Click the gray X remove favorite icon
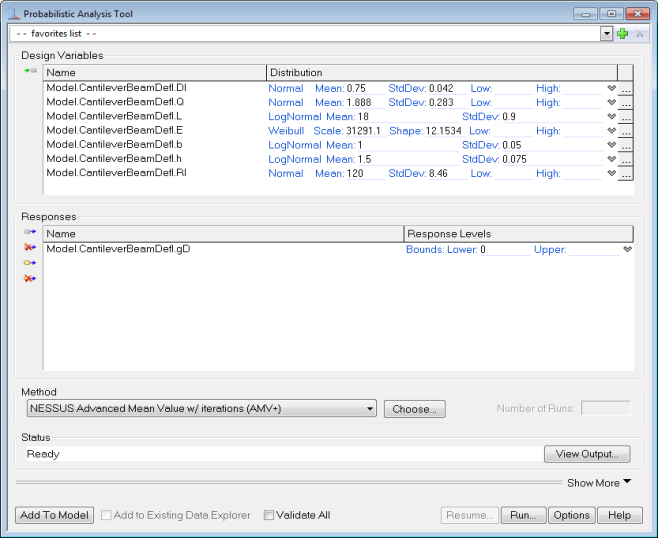658x538 pixels. 640,34
